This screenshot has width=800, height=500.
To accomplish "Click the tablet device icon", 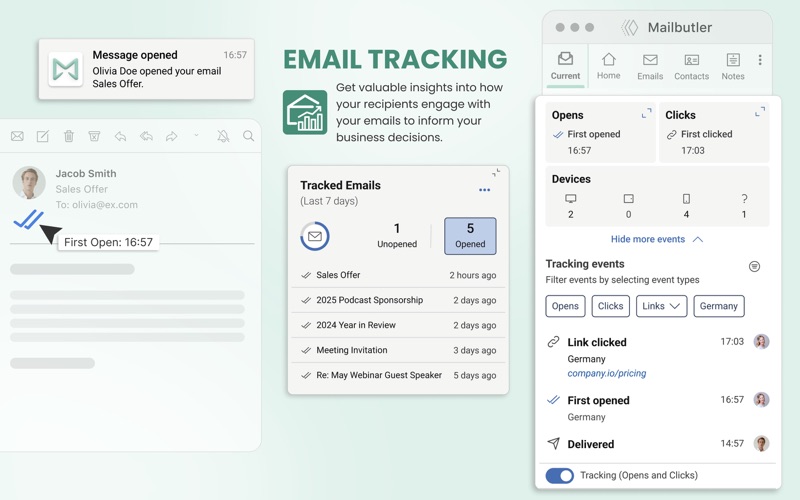I will [629, 198].
